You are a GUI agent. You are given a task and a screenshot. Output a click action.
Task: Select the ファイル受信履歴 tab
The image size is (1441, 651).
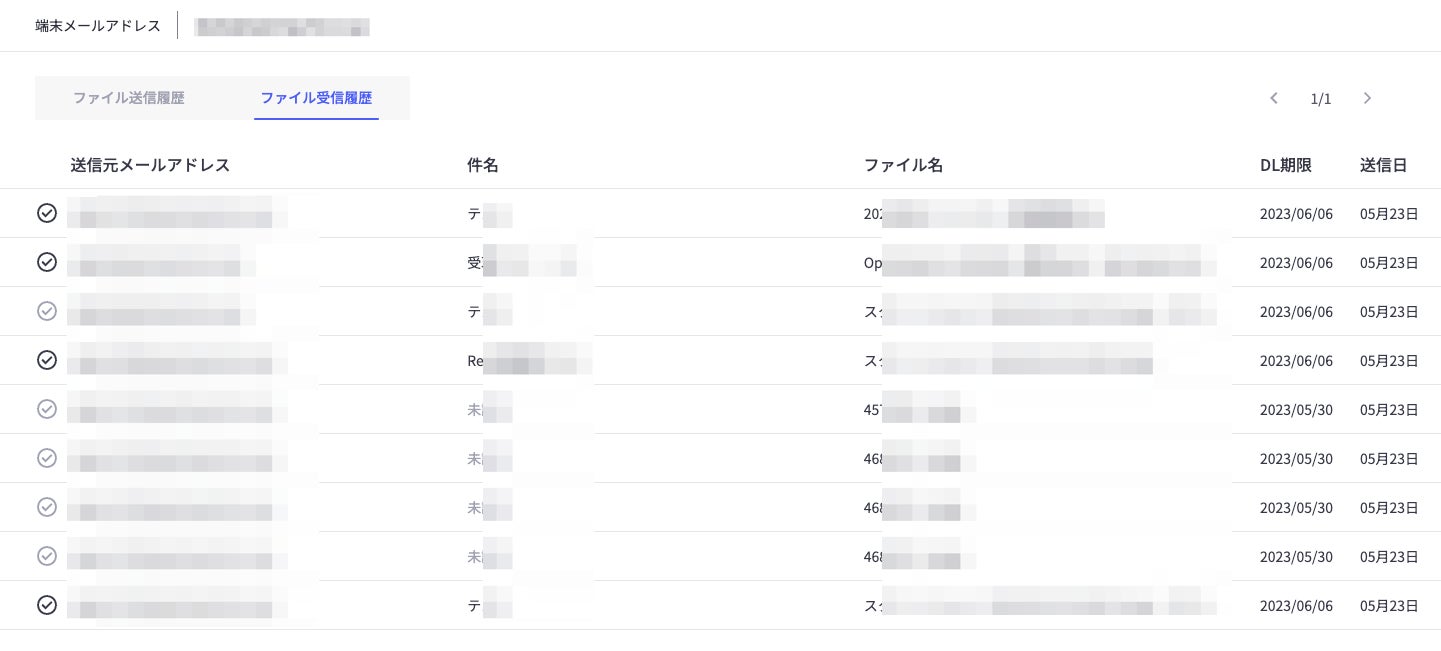click(316, 98)
